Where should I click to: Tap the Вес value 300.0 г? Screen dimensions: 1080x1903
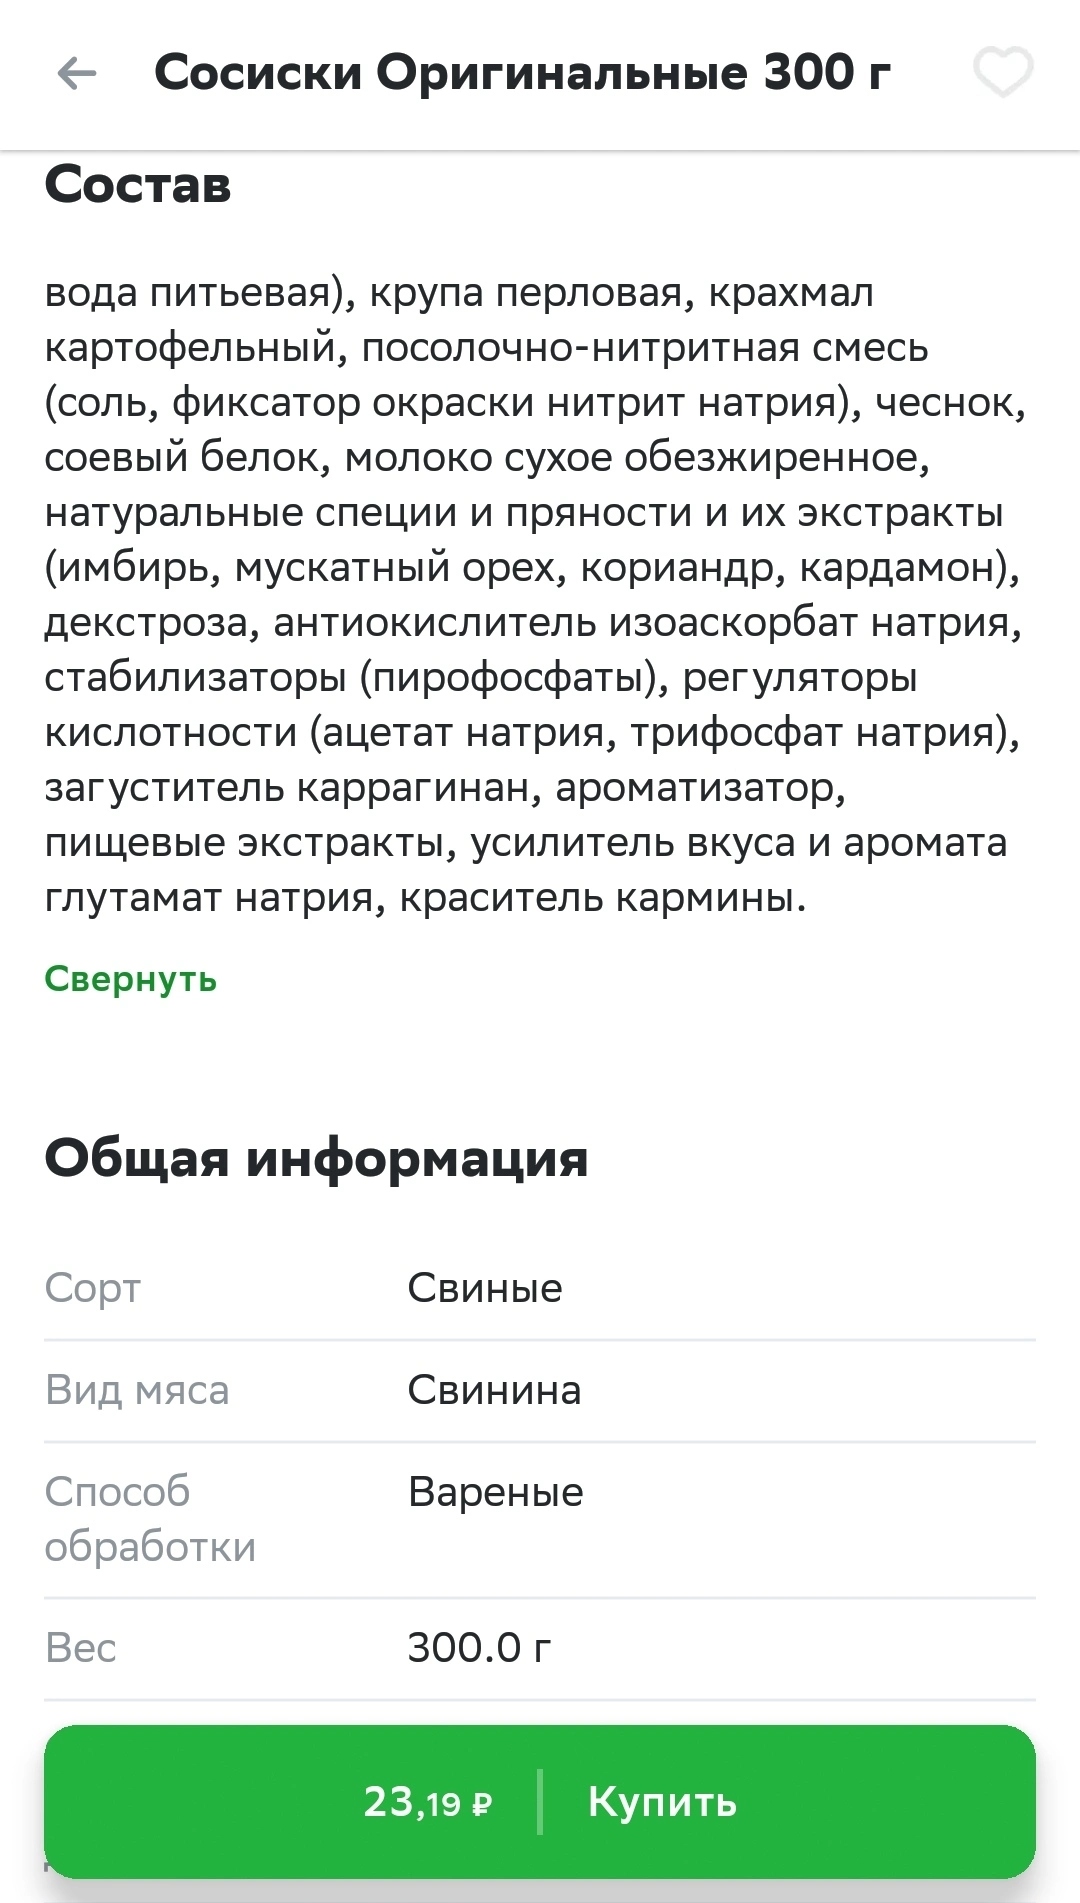coord(479,1648)
